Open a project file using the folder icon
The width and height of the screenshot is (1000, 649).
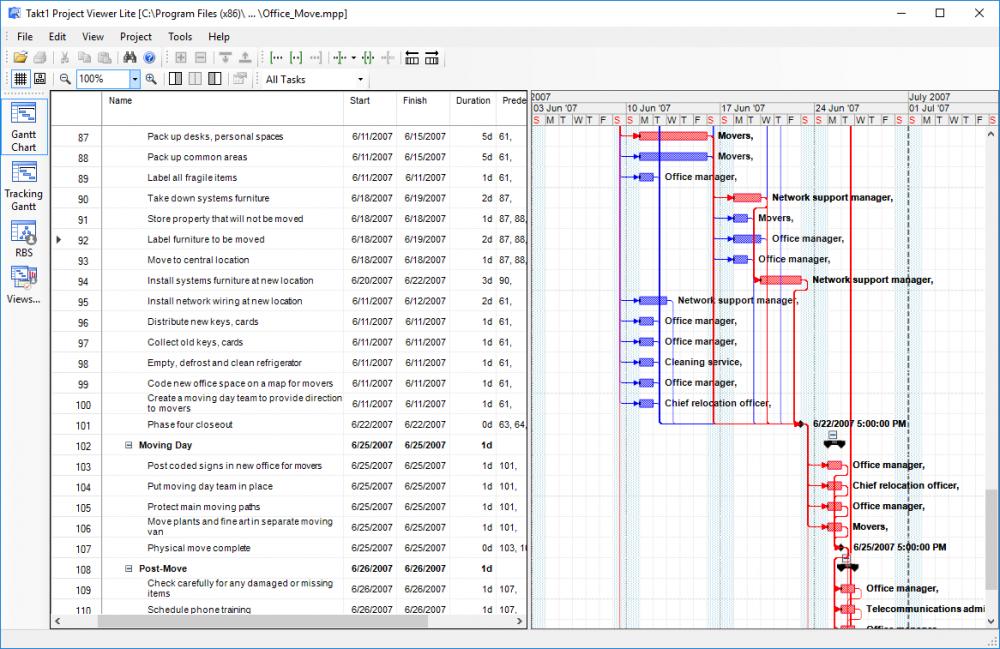tap(22, 56)
